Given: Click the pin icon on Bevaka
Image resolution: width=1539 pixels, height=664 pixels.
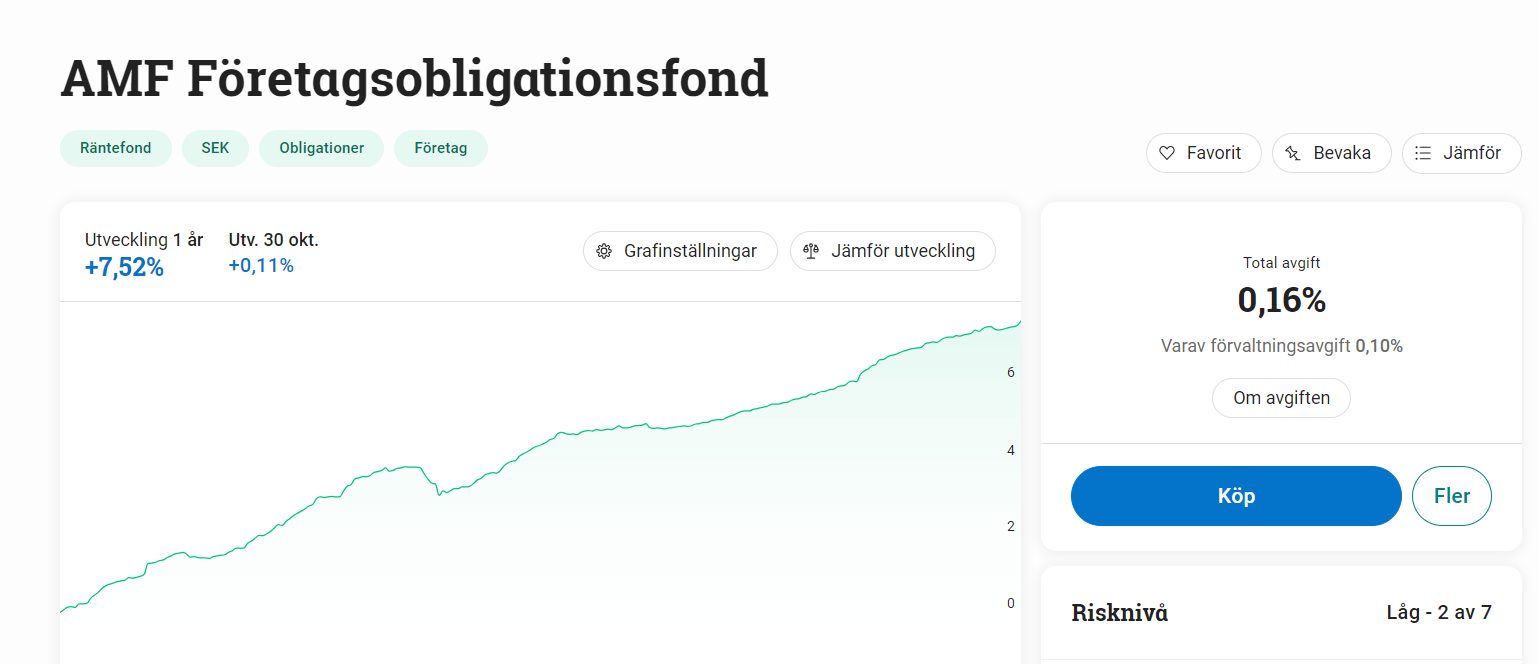Looking at the screenshot, I should click(x=1293, y=153).
